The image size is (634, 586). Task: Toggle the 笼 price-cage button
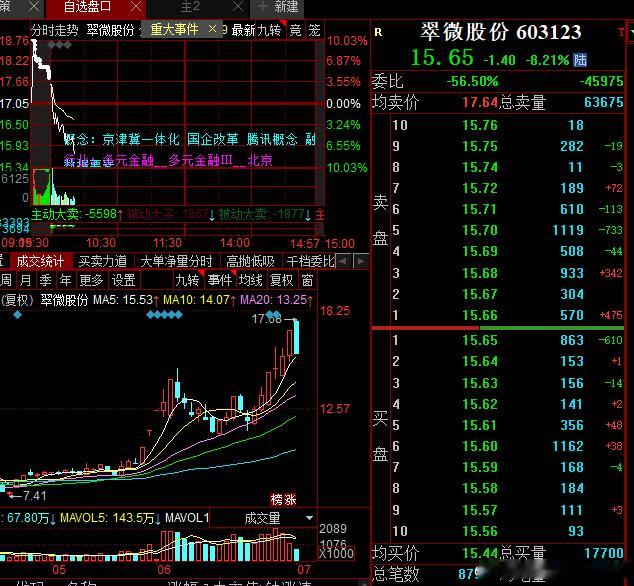click(x=314, y=30)
